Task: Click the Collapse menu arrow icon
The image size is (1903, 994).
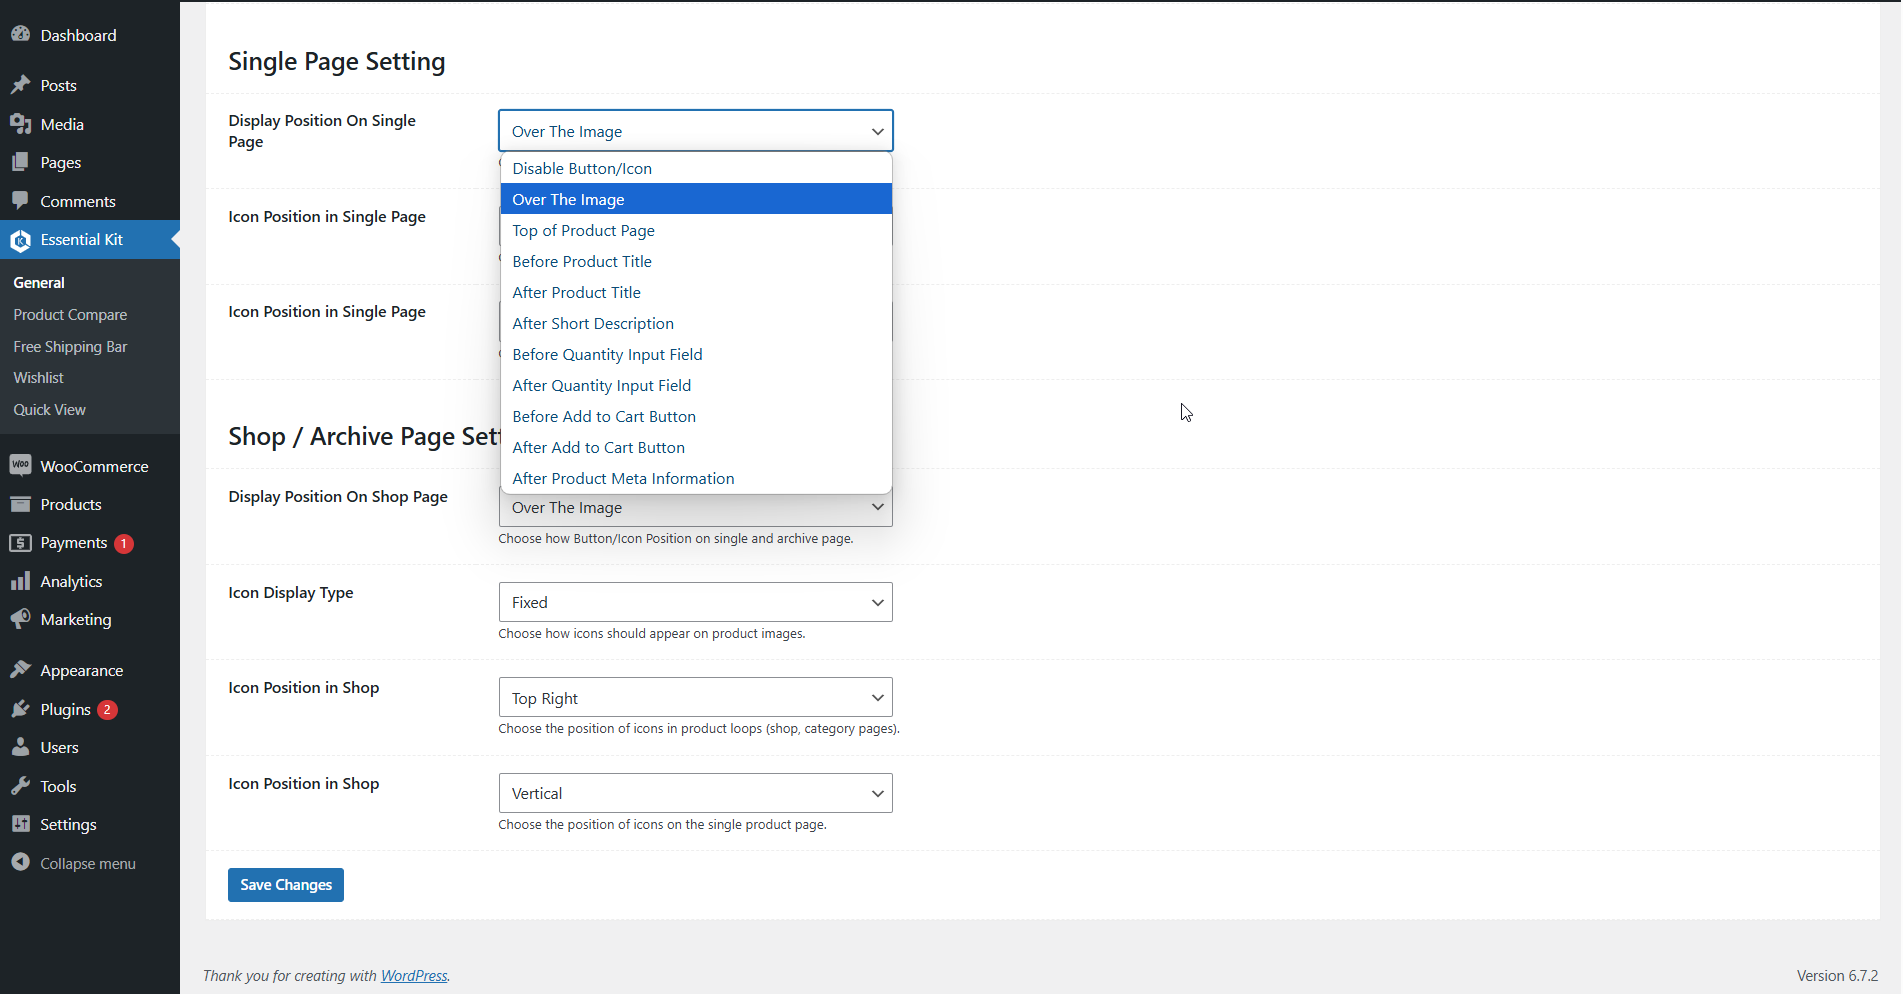Action: point(20,862)
